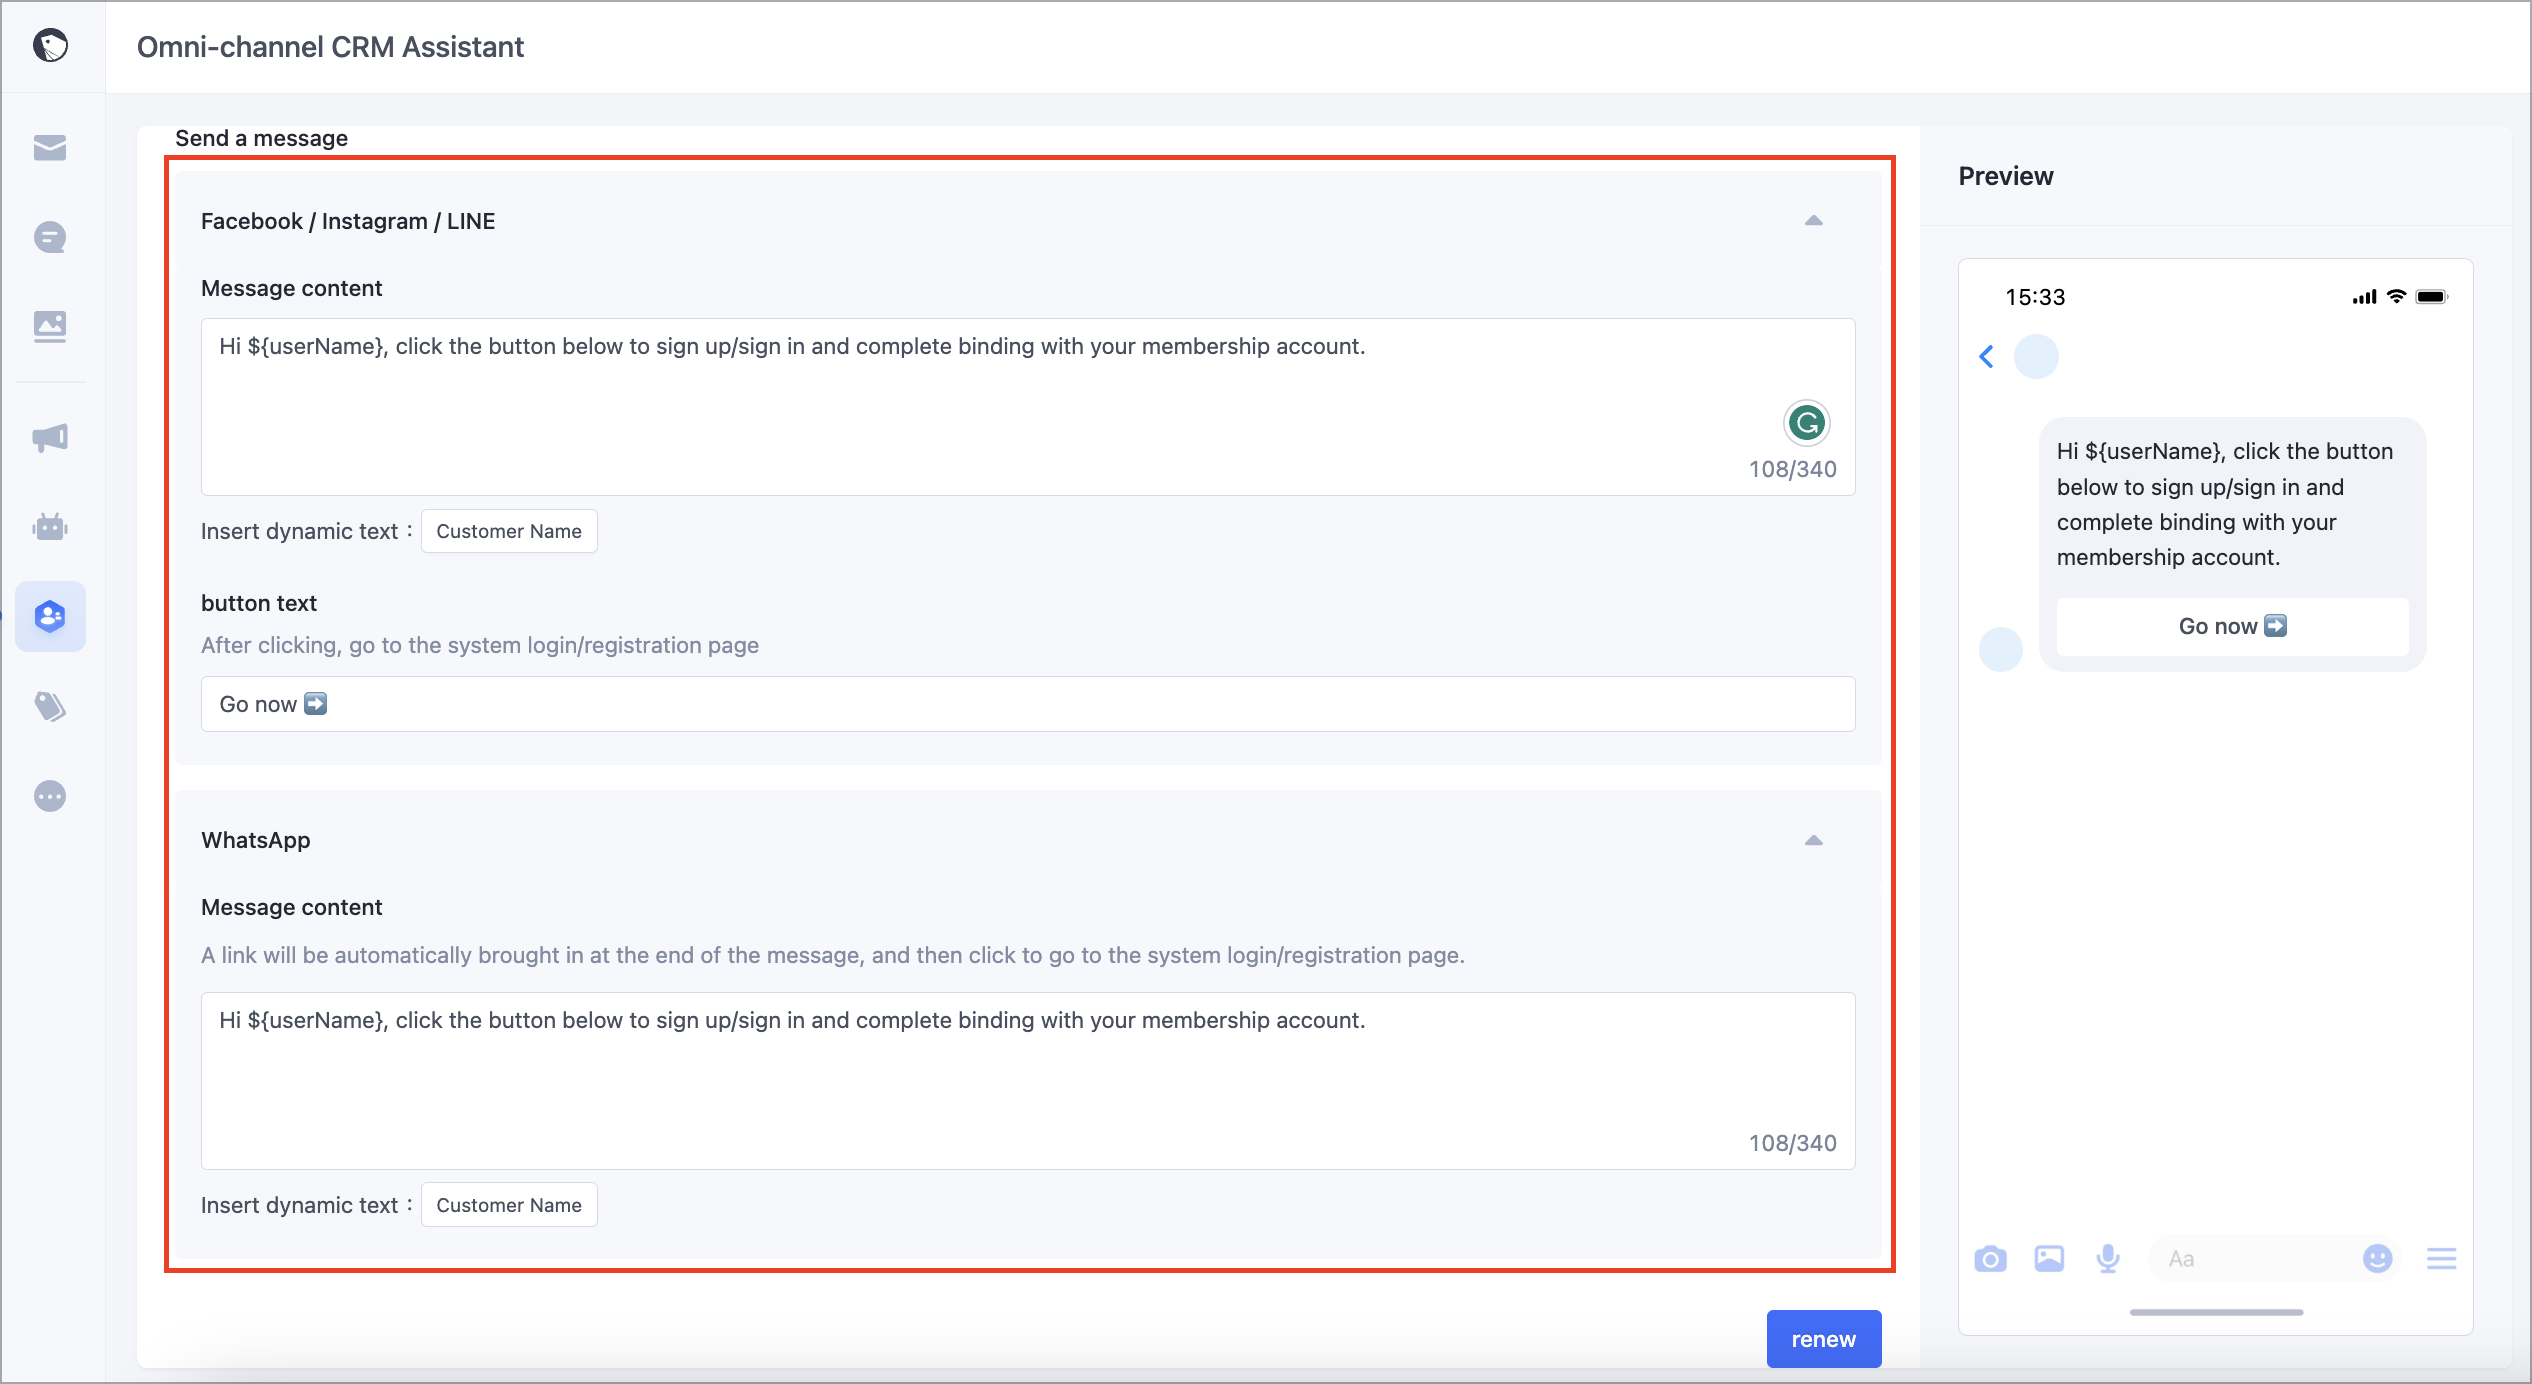The image size is (2532, 1384).
Task: Collapse the WhatsApp section
Action: 1813,840
